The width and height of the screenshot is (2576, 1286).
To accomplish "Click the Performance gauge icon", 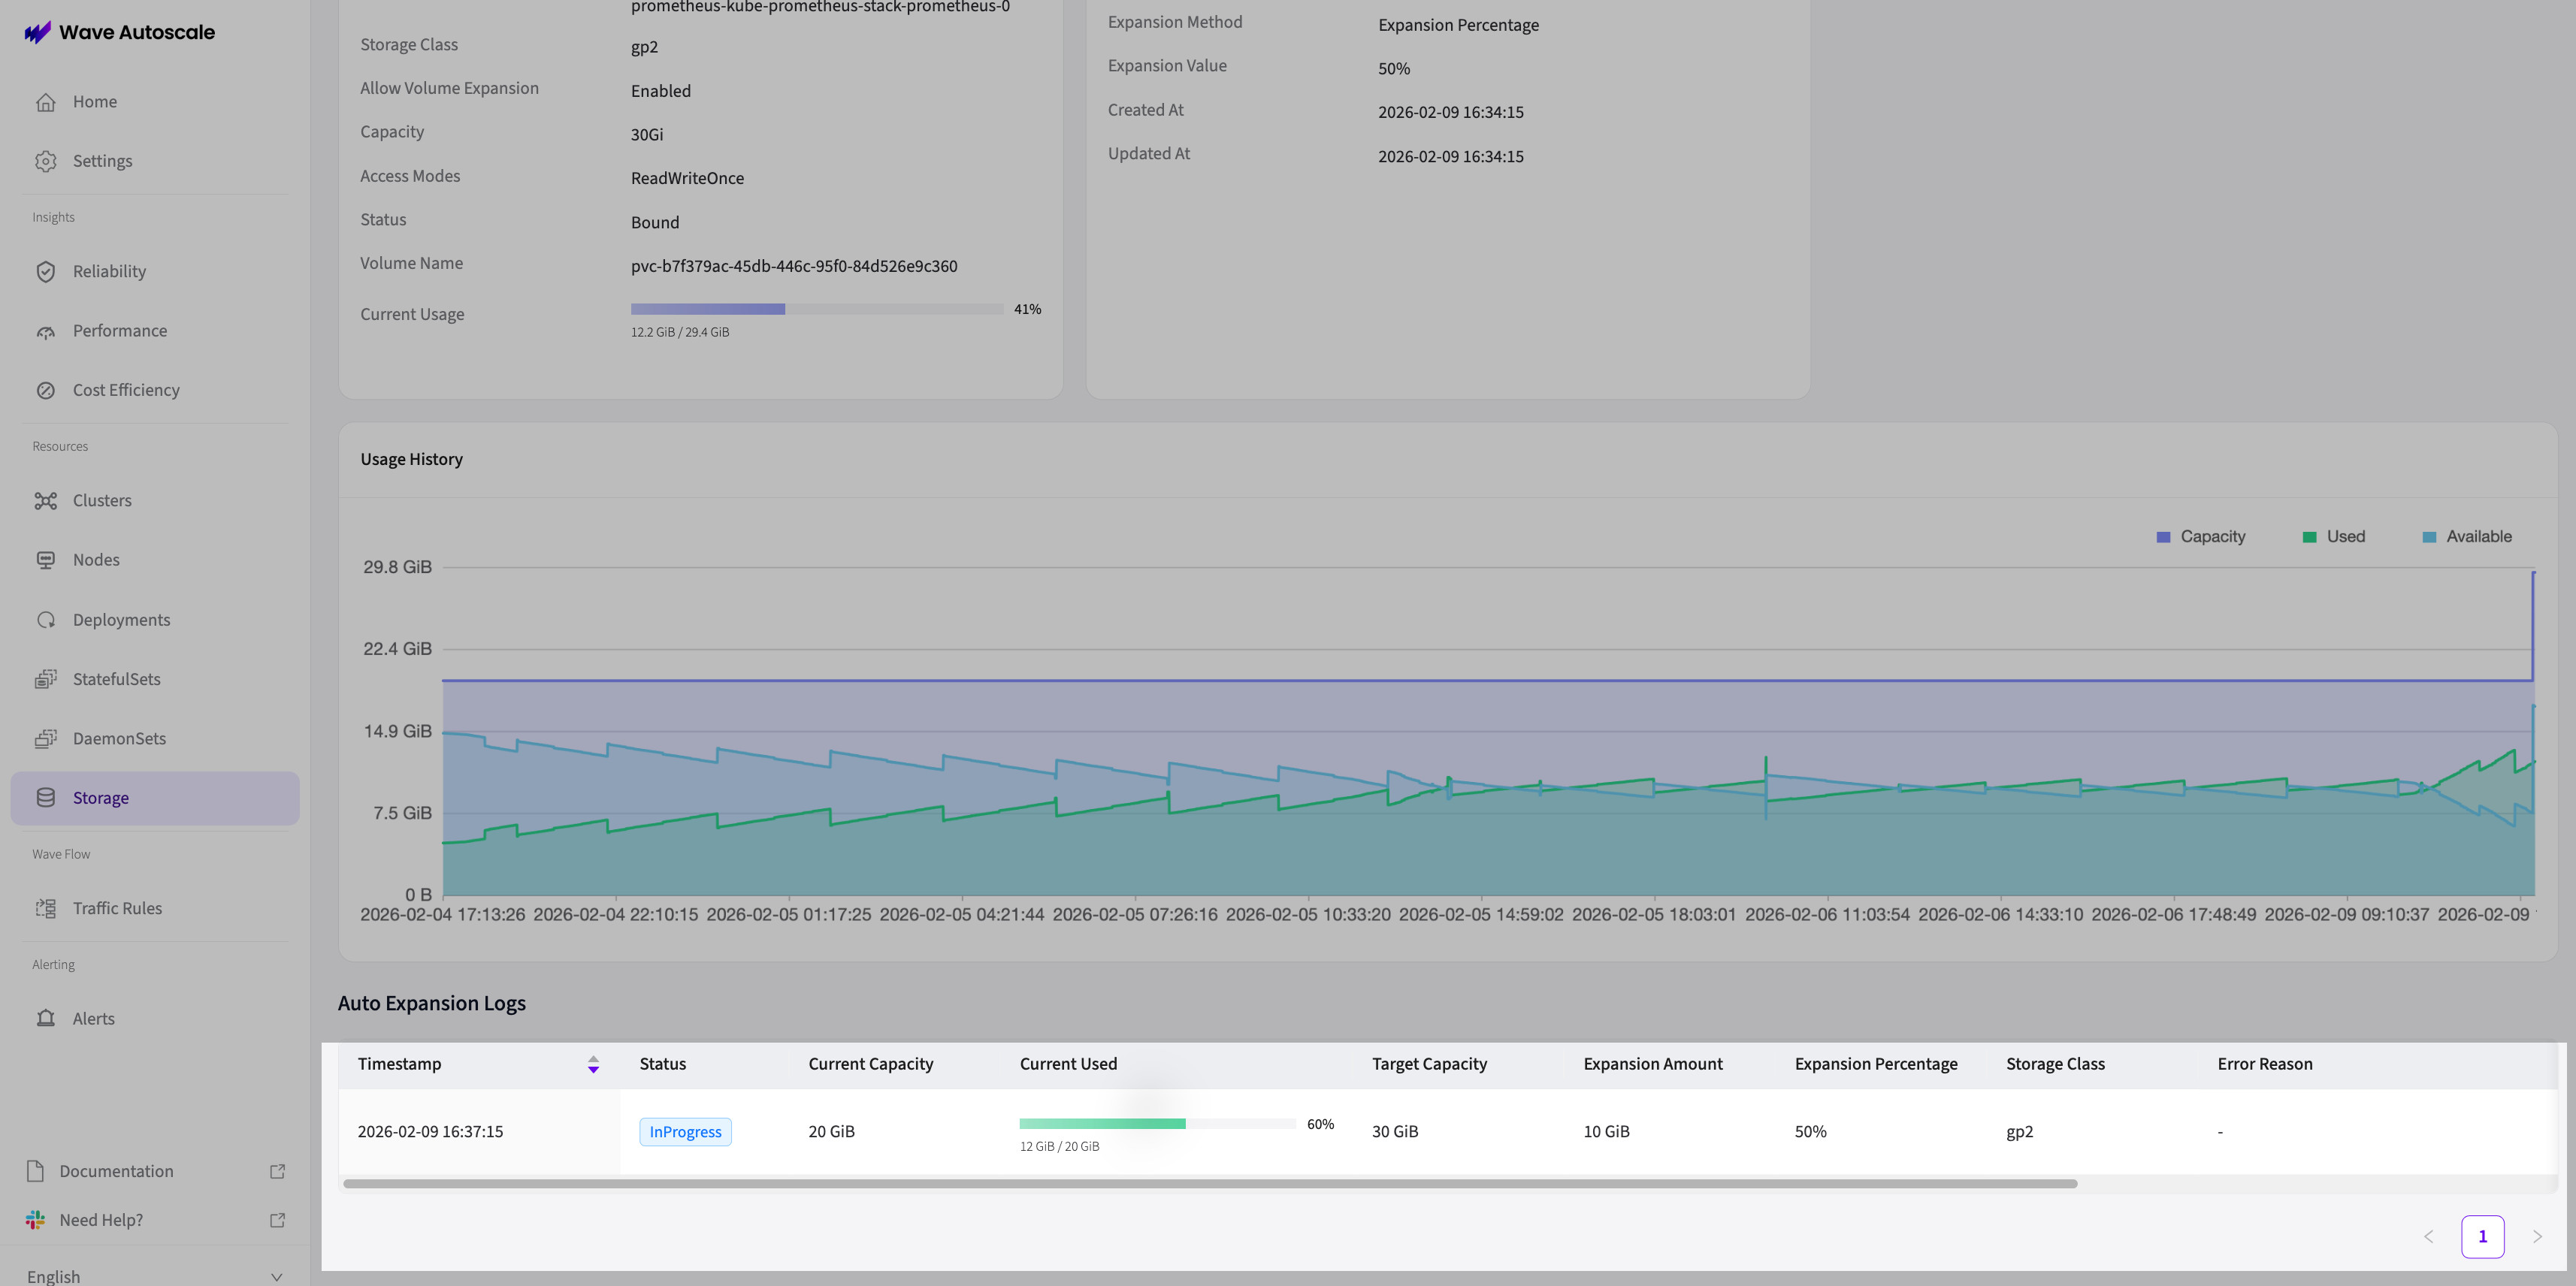I will 46,331.
